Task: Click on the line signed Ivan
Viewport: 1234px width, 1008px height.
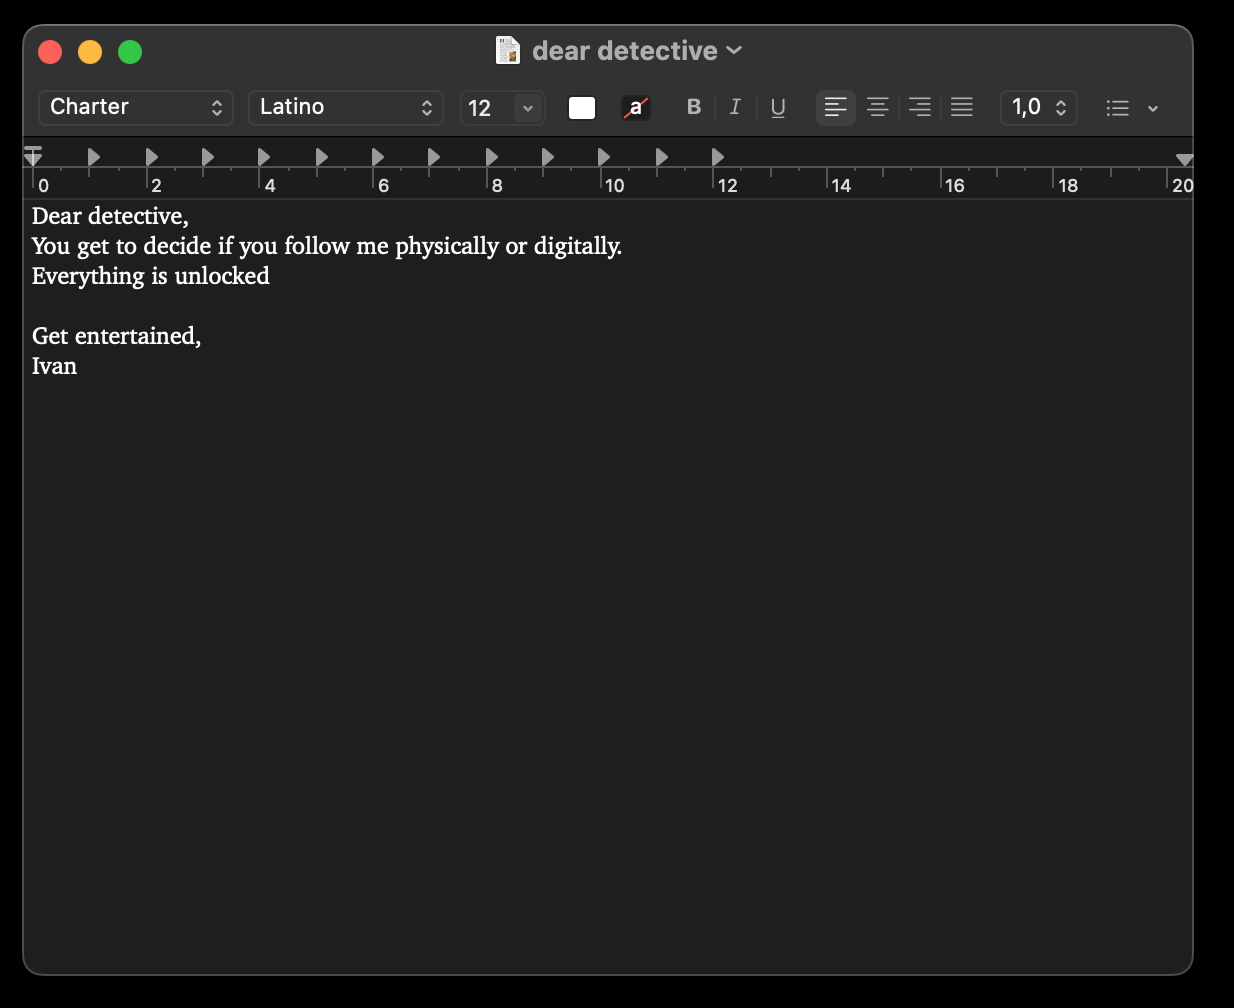Action: tap(55, 366)
